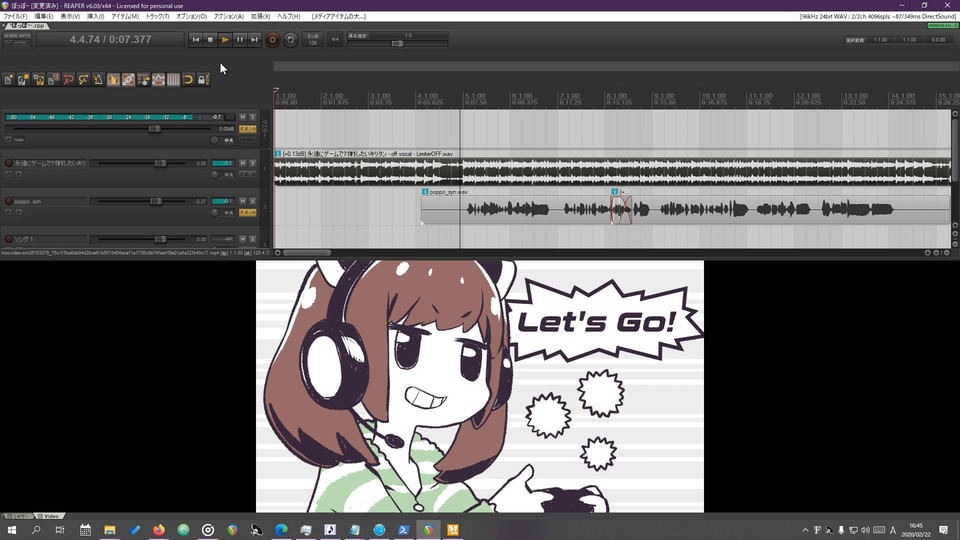Open the トラック(T) menu

coord(157,17)
